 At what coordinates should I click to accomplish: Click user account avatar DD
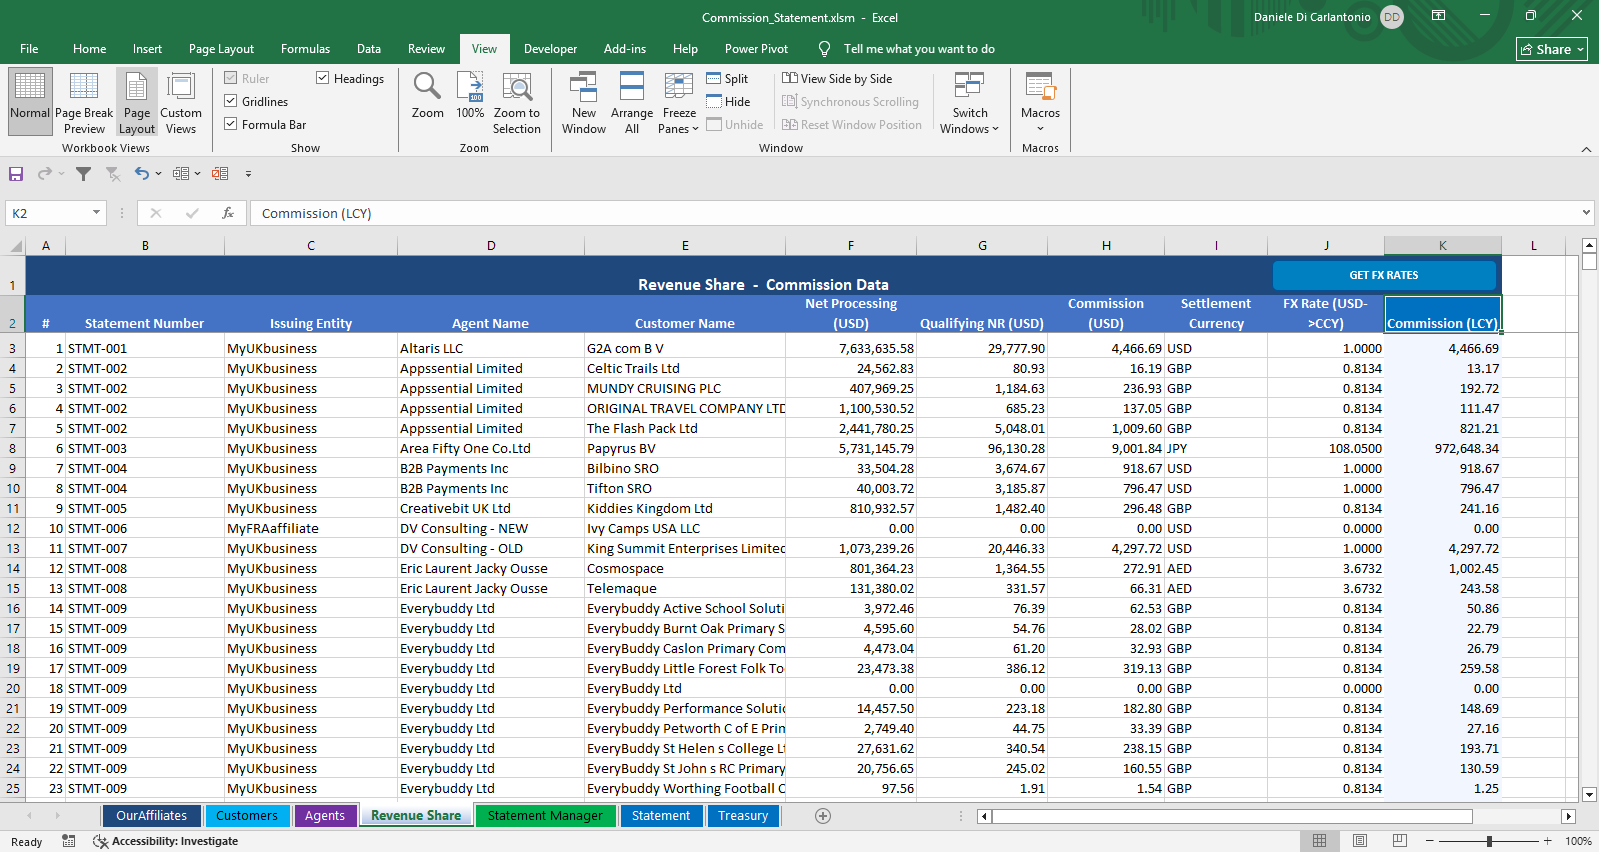pos(1391,17)
